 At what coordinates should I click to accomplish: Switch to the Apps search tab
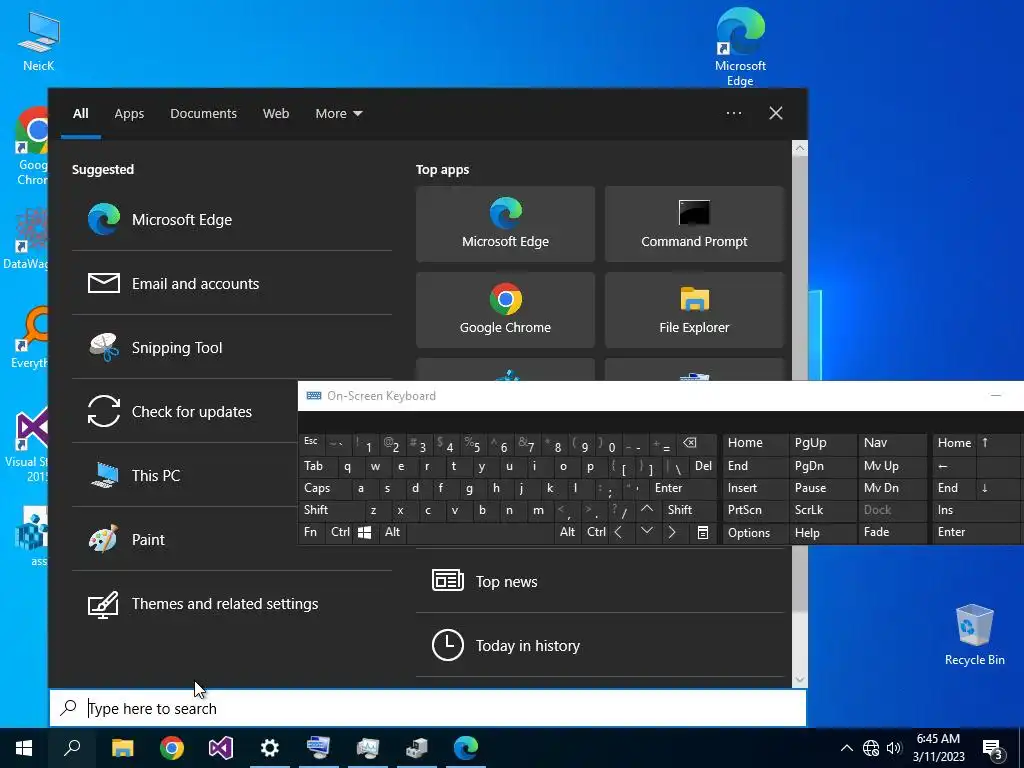click(129, 114)
